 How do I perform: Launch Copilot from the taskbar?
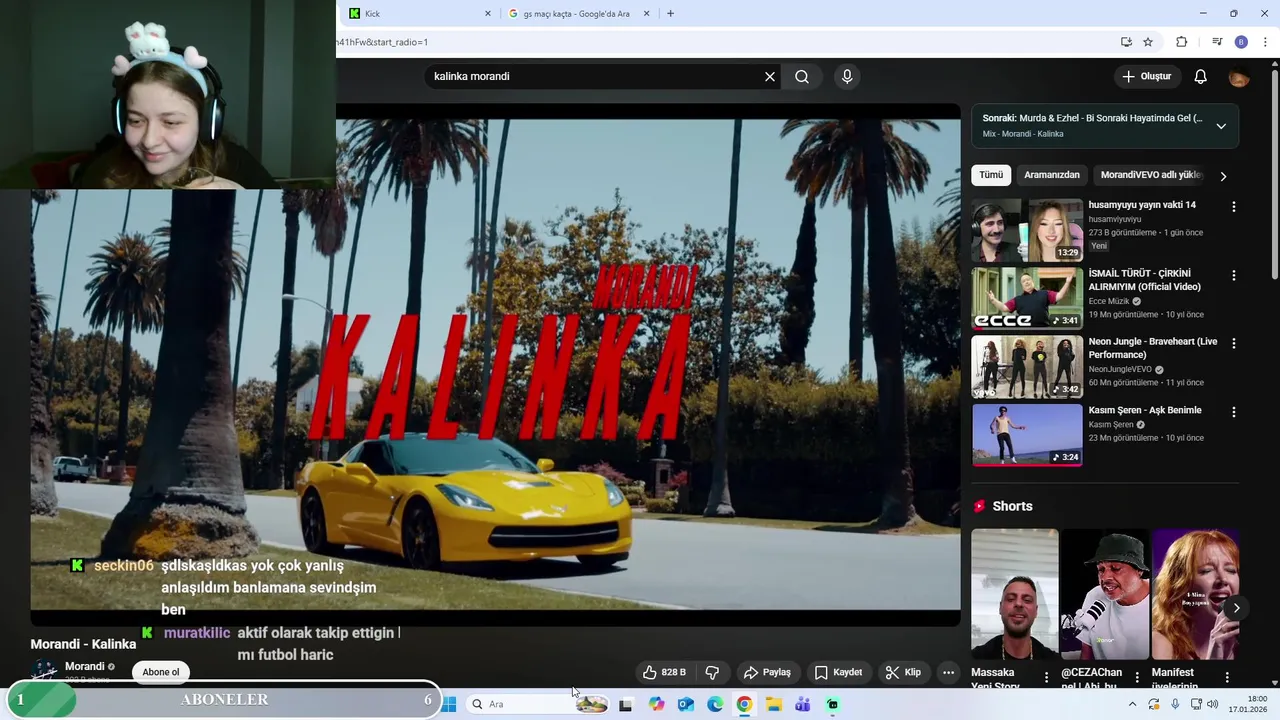point(656,704)
